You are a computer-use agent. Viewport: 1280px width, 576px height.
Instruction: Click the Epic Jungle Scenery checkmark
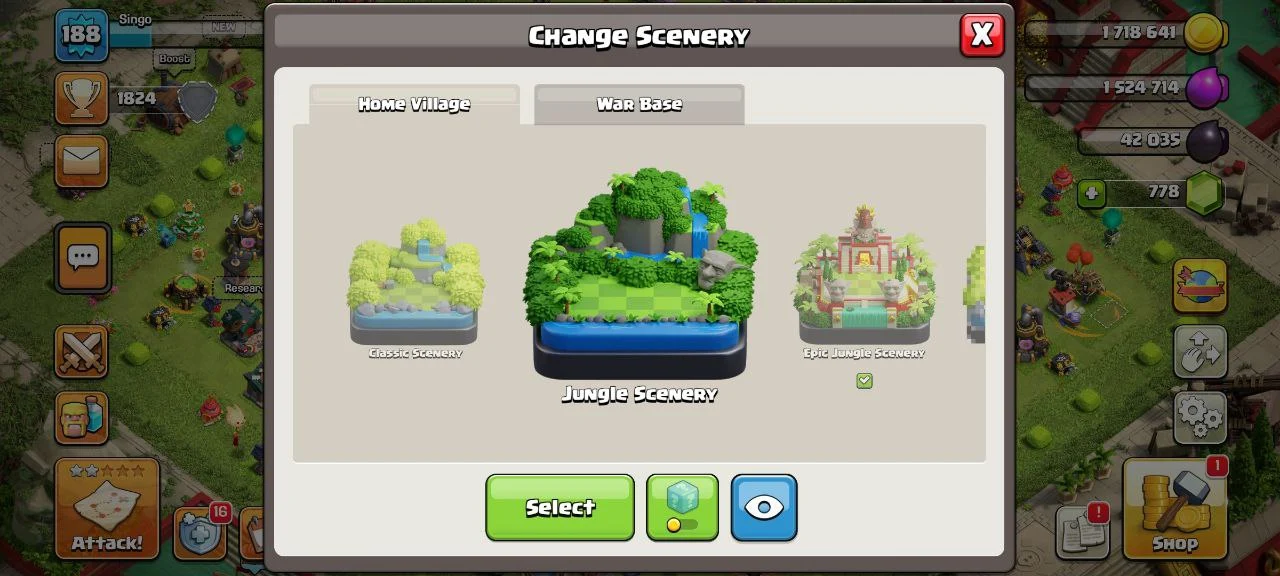[x=864, y=381]
